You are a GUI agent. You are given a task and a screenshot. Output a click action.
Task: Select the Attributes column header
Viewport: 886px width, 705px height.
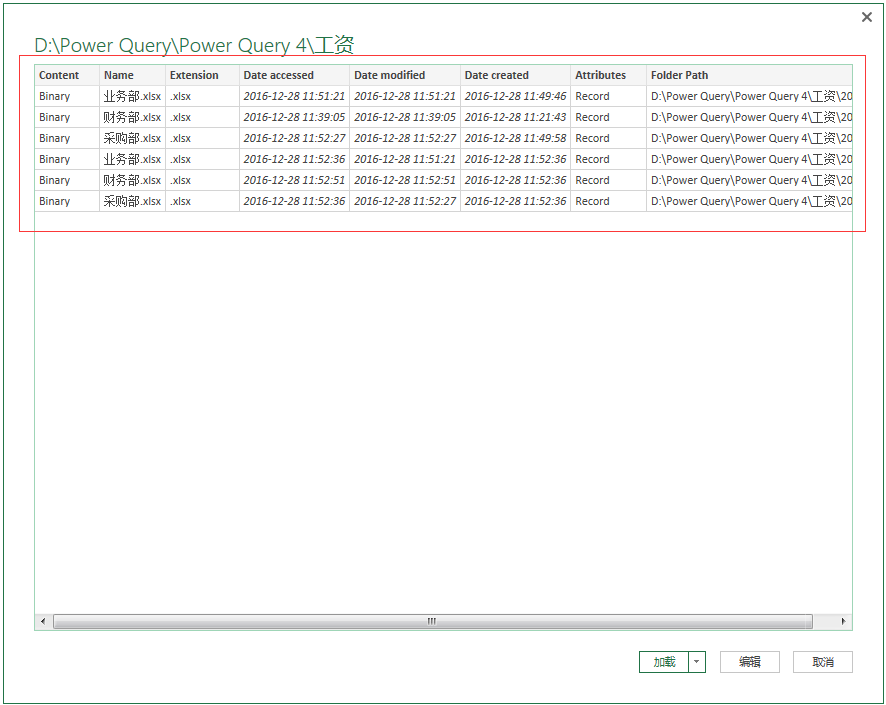[608, 75]
